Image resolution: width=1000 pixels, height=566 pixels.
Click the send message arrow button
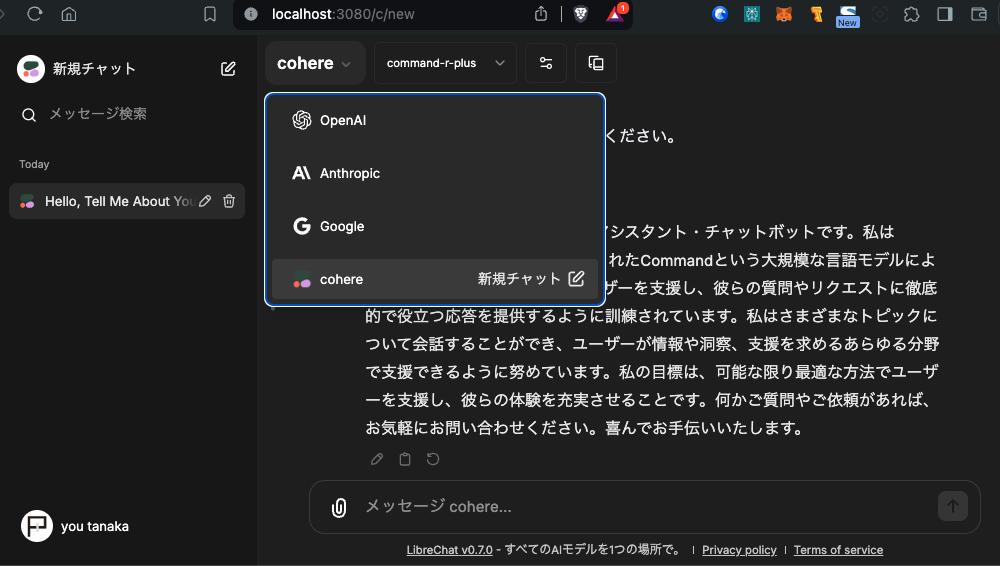click(953, 506)
